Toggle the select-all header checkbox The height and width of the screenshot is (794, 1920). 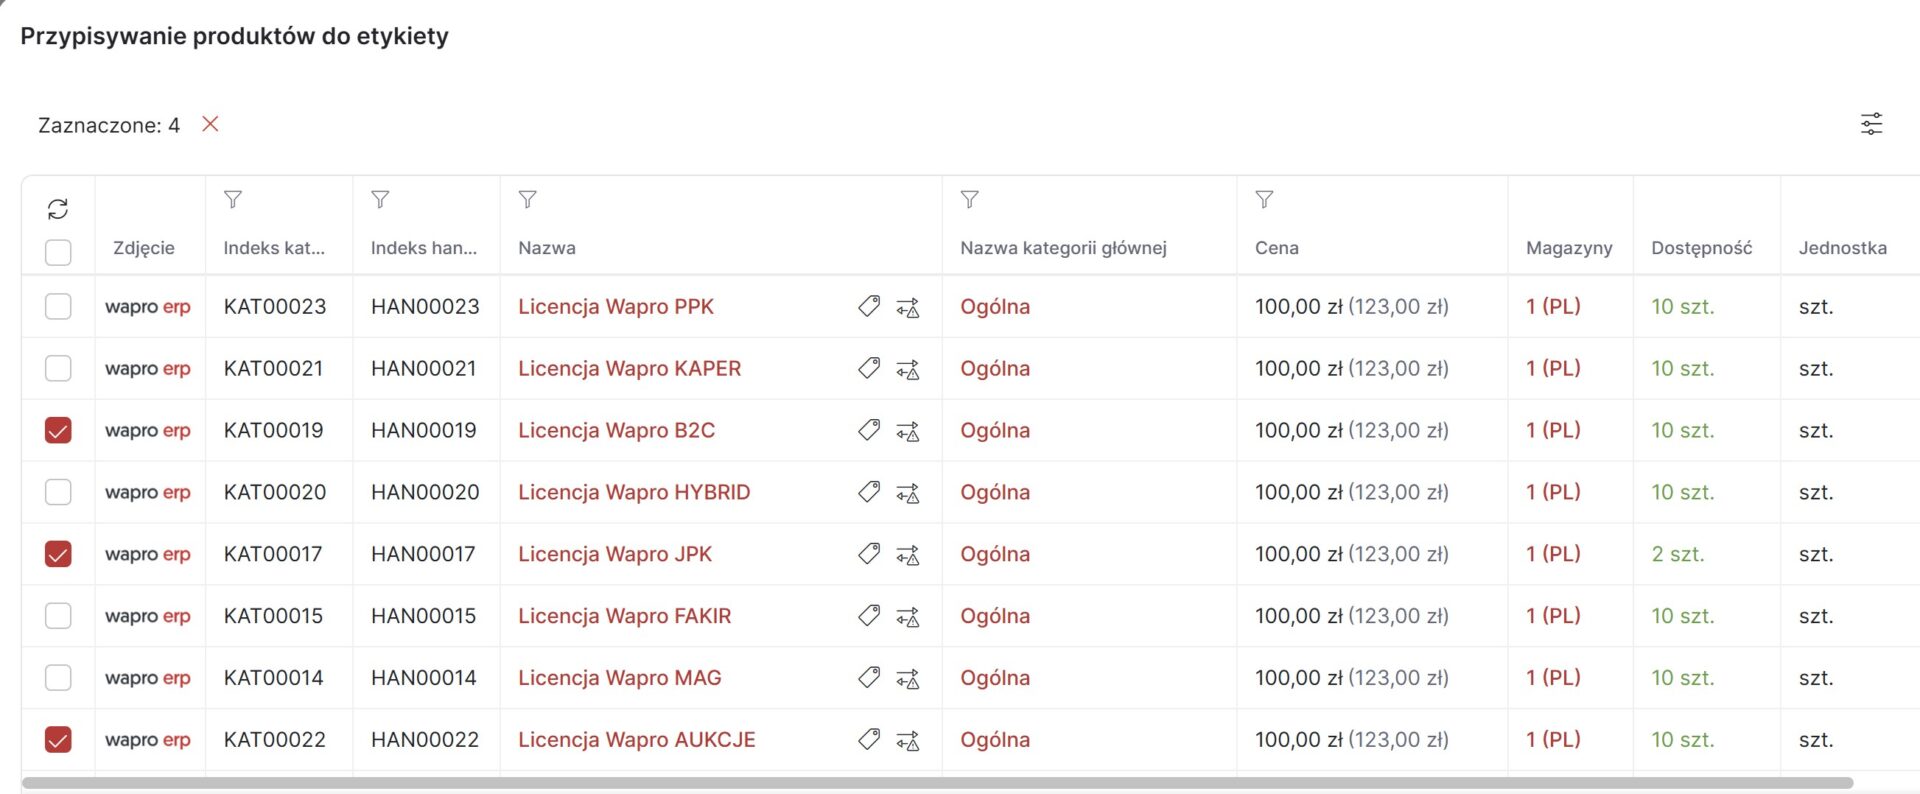click(x=58, y=252)
